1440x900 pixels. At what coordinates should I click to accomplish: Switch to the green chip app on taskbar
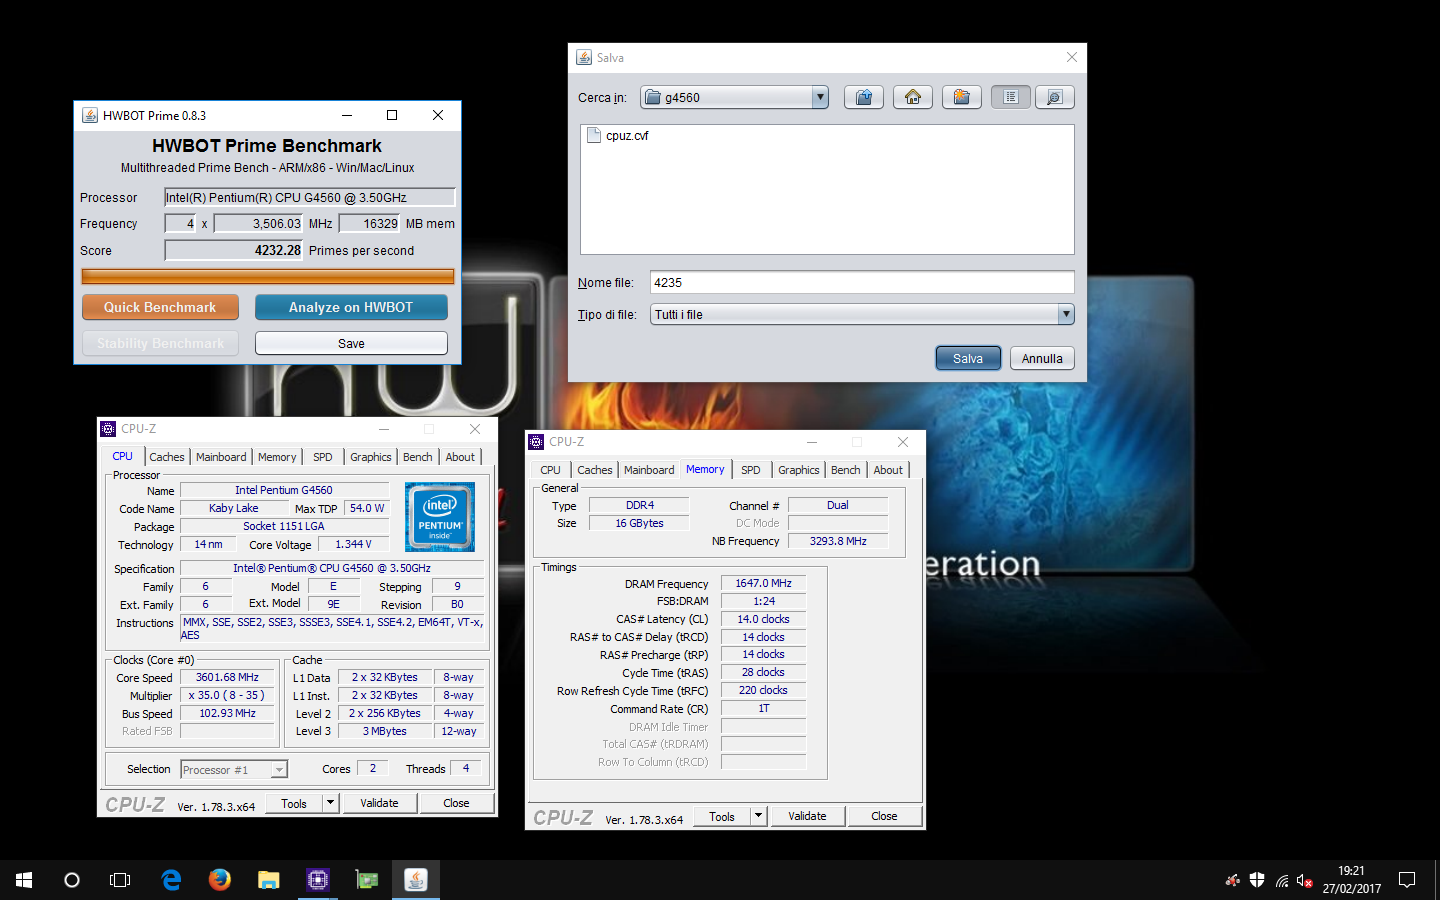(367, 880)
